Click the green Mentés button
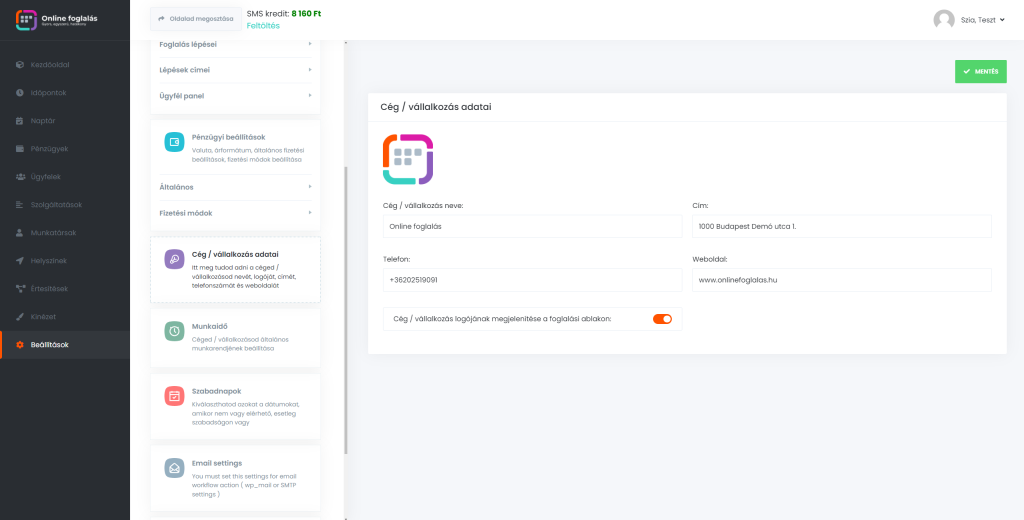The height and width of the screenshot is (520, 1024). point(980,72)
